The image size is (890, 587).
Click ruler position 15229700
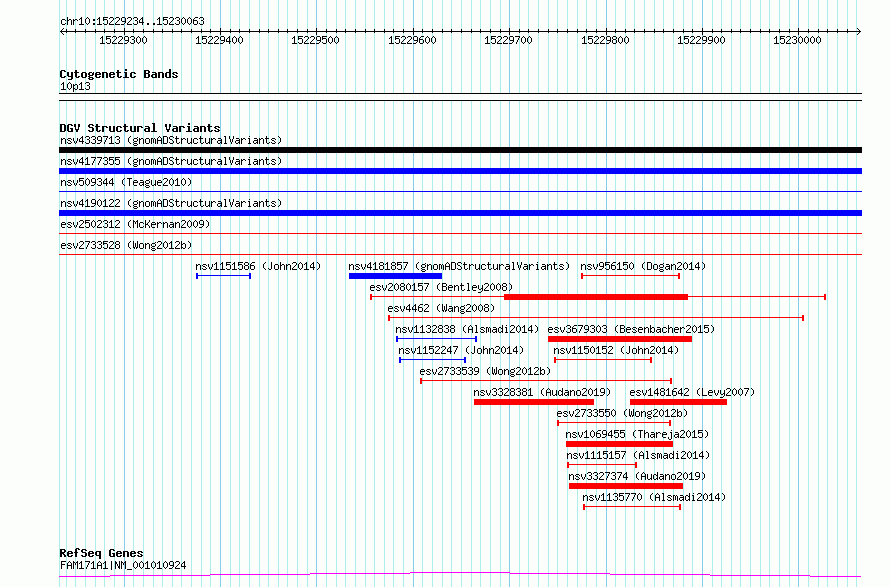(508, 40)
